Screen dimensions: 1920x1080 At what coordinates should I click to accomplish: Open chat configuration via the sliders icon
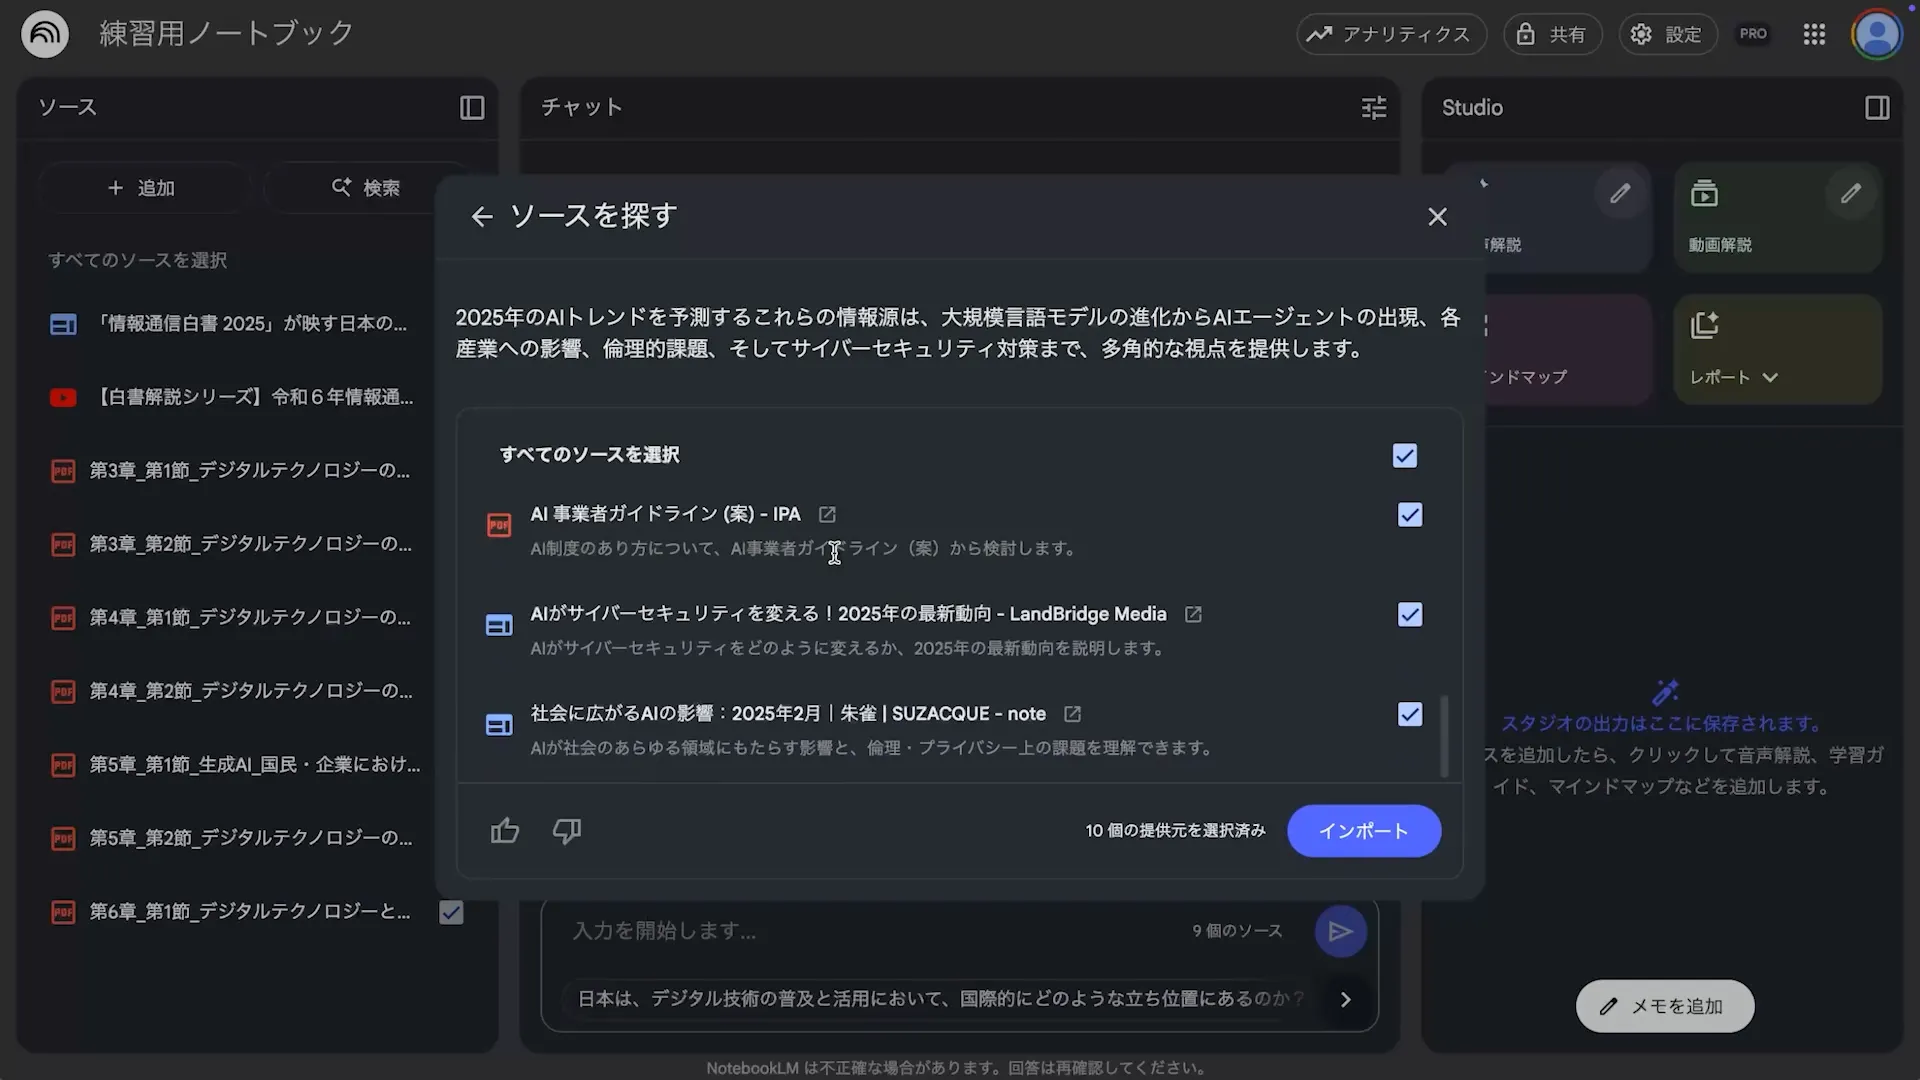(x=1374, y=107)
